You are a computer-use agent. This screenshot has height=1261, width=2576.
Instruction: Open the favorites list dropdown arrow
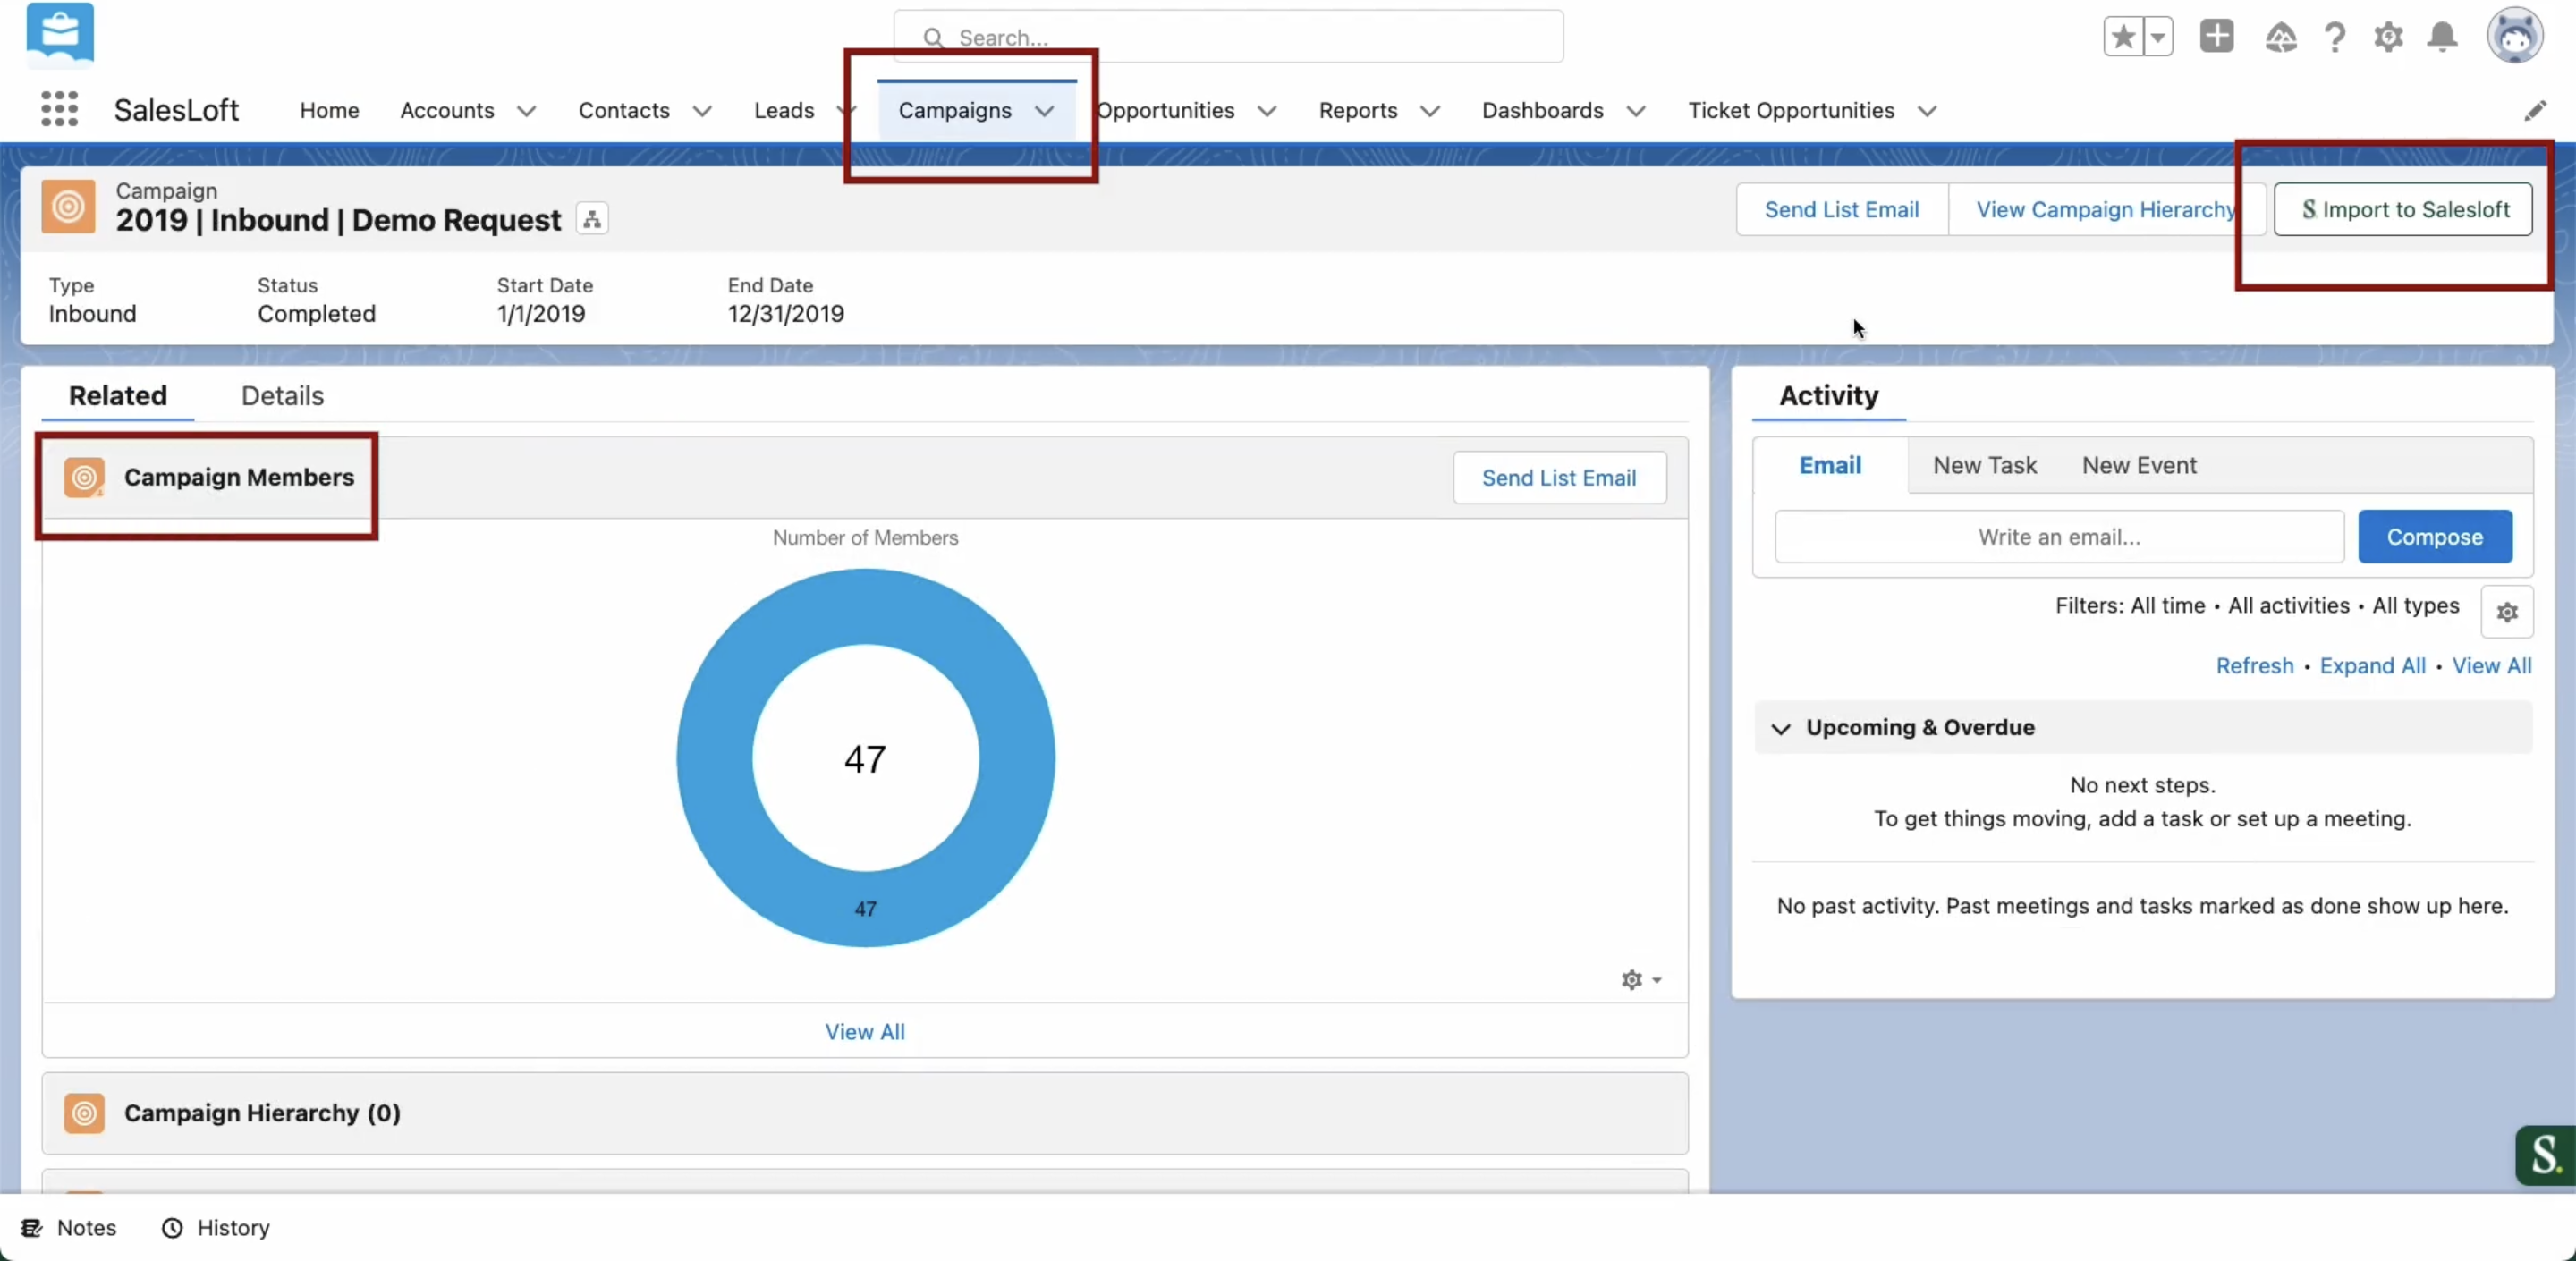tap(2158, 38)
